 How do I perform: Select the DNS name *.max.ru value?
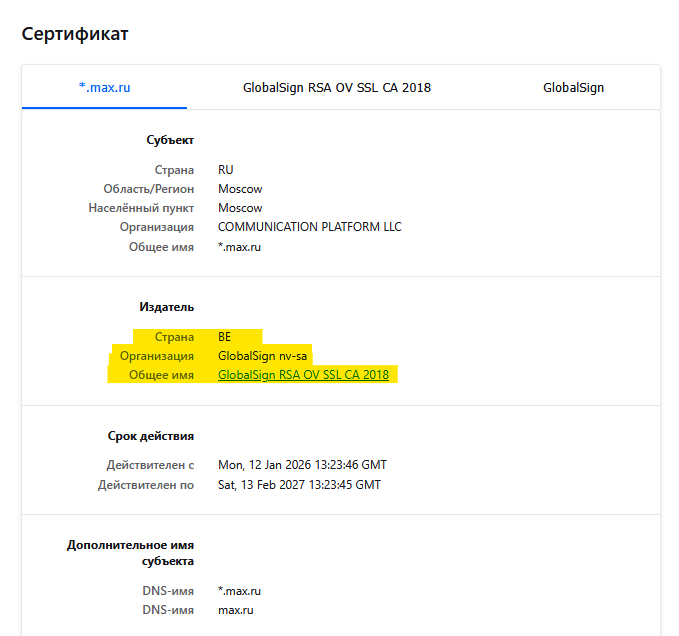click(x=239, y=591)
